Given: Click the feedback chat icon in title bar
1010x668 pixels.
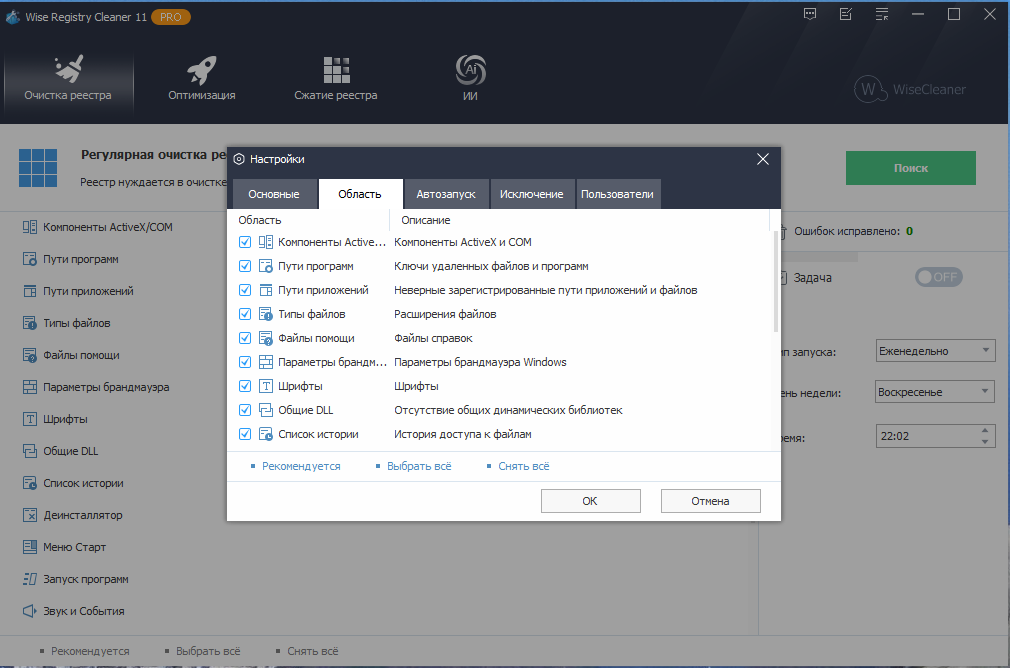Looking at the screenshot, I should click(810, 14).
